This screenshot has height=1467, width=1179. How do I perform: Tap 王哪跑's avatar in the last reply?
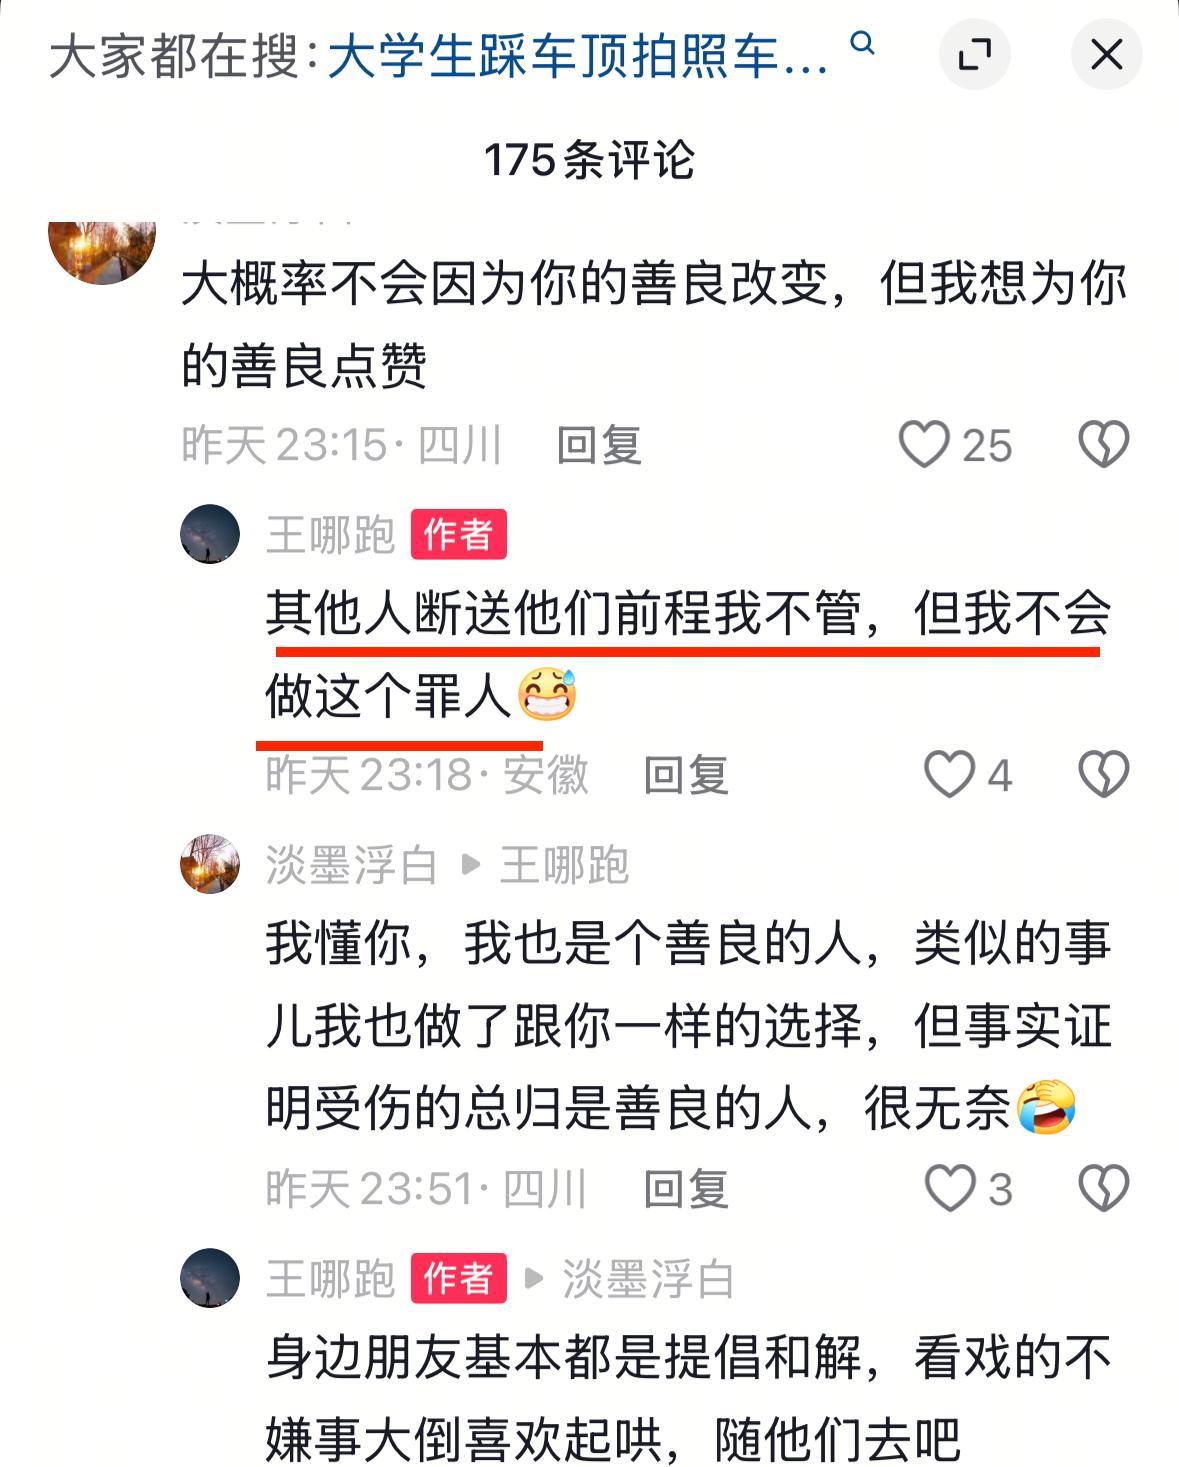(210, 1278)
